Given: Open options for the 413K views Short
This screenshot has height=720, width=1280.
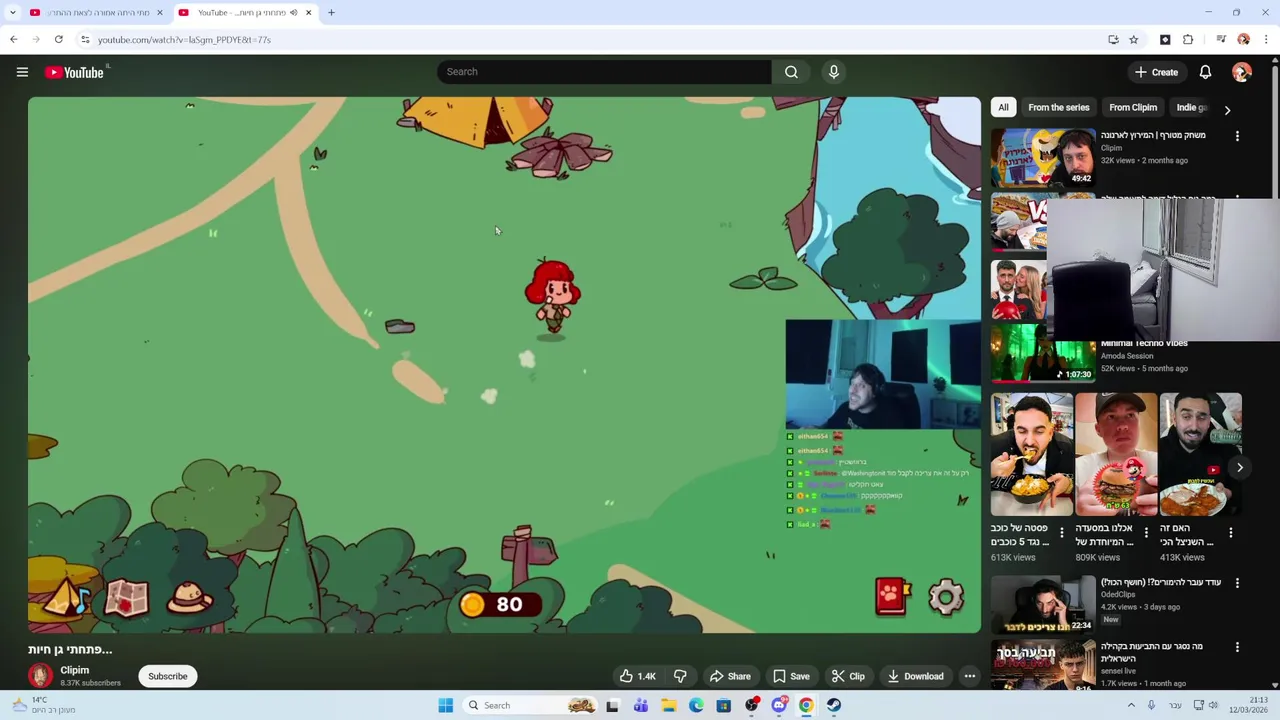Looking at the screenshot, I should coord(1230,533).
